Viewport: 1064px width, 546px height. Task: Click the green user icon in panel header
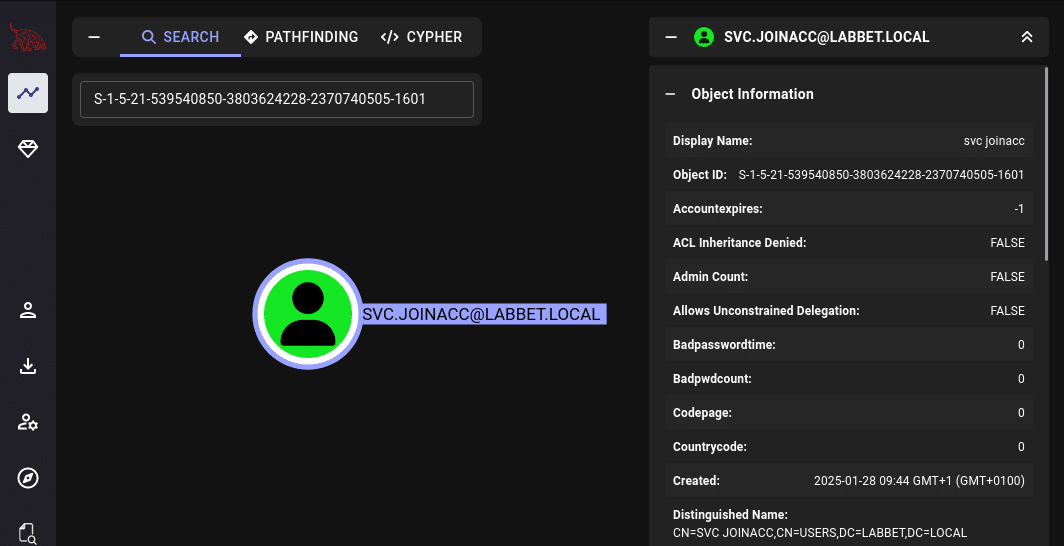pyautogui.click(x=704, y=37)
